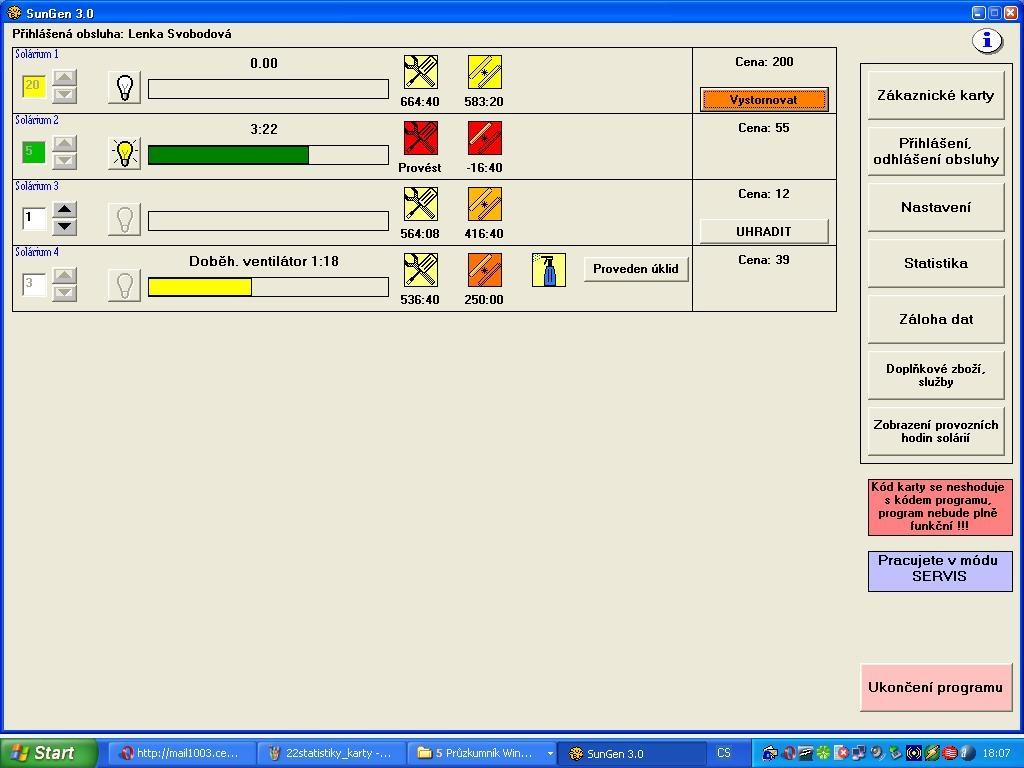The image size is (1024, 768).
Task: Click the spray bottle cleaning icon
Action: point(549,270)
